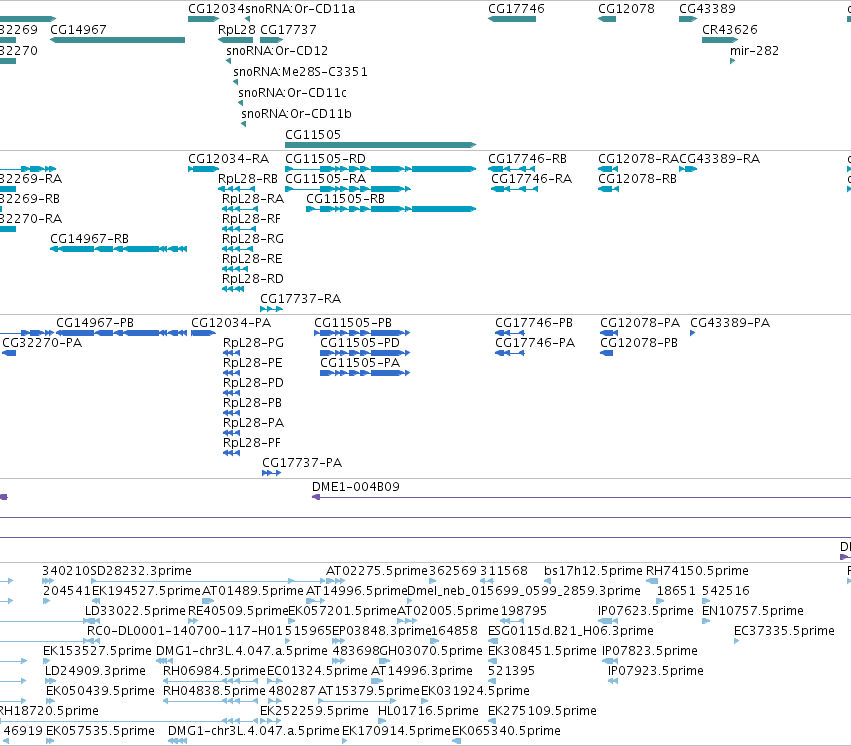
Task: Select transcript CG11505-RD
Action: pyautogui.click(x=326, y=159)
